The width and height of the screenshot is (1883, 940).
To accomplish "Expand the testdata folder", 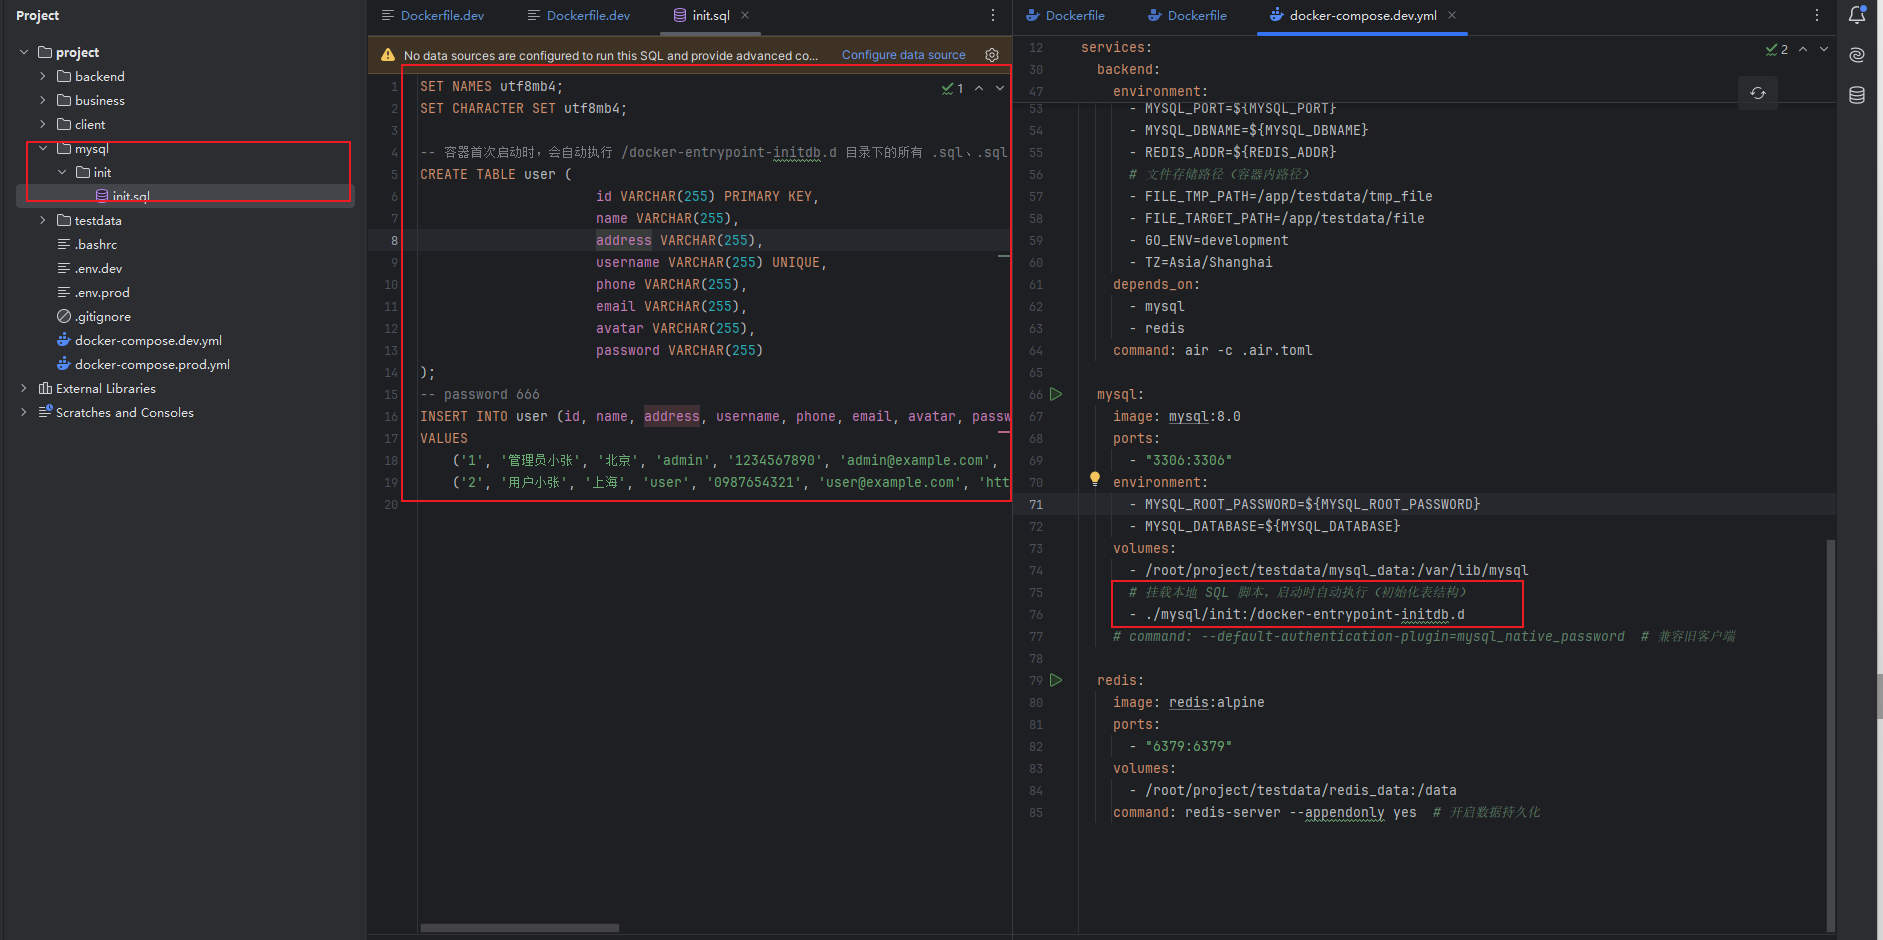I will pyautogui.click(x=43, y=220).
